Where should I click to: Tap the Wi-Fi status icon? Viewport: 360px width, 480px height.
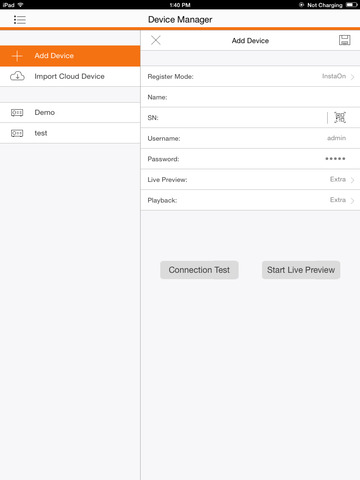tap(20, 5)
